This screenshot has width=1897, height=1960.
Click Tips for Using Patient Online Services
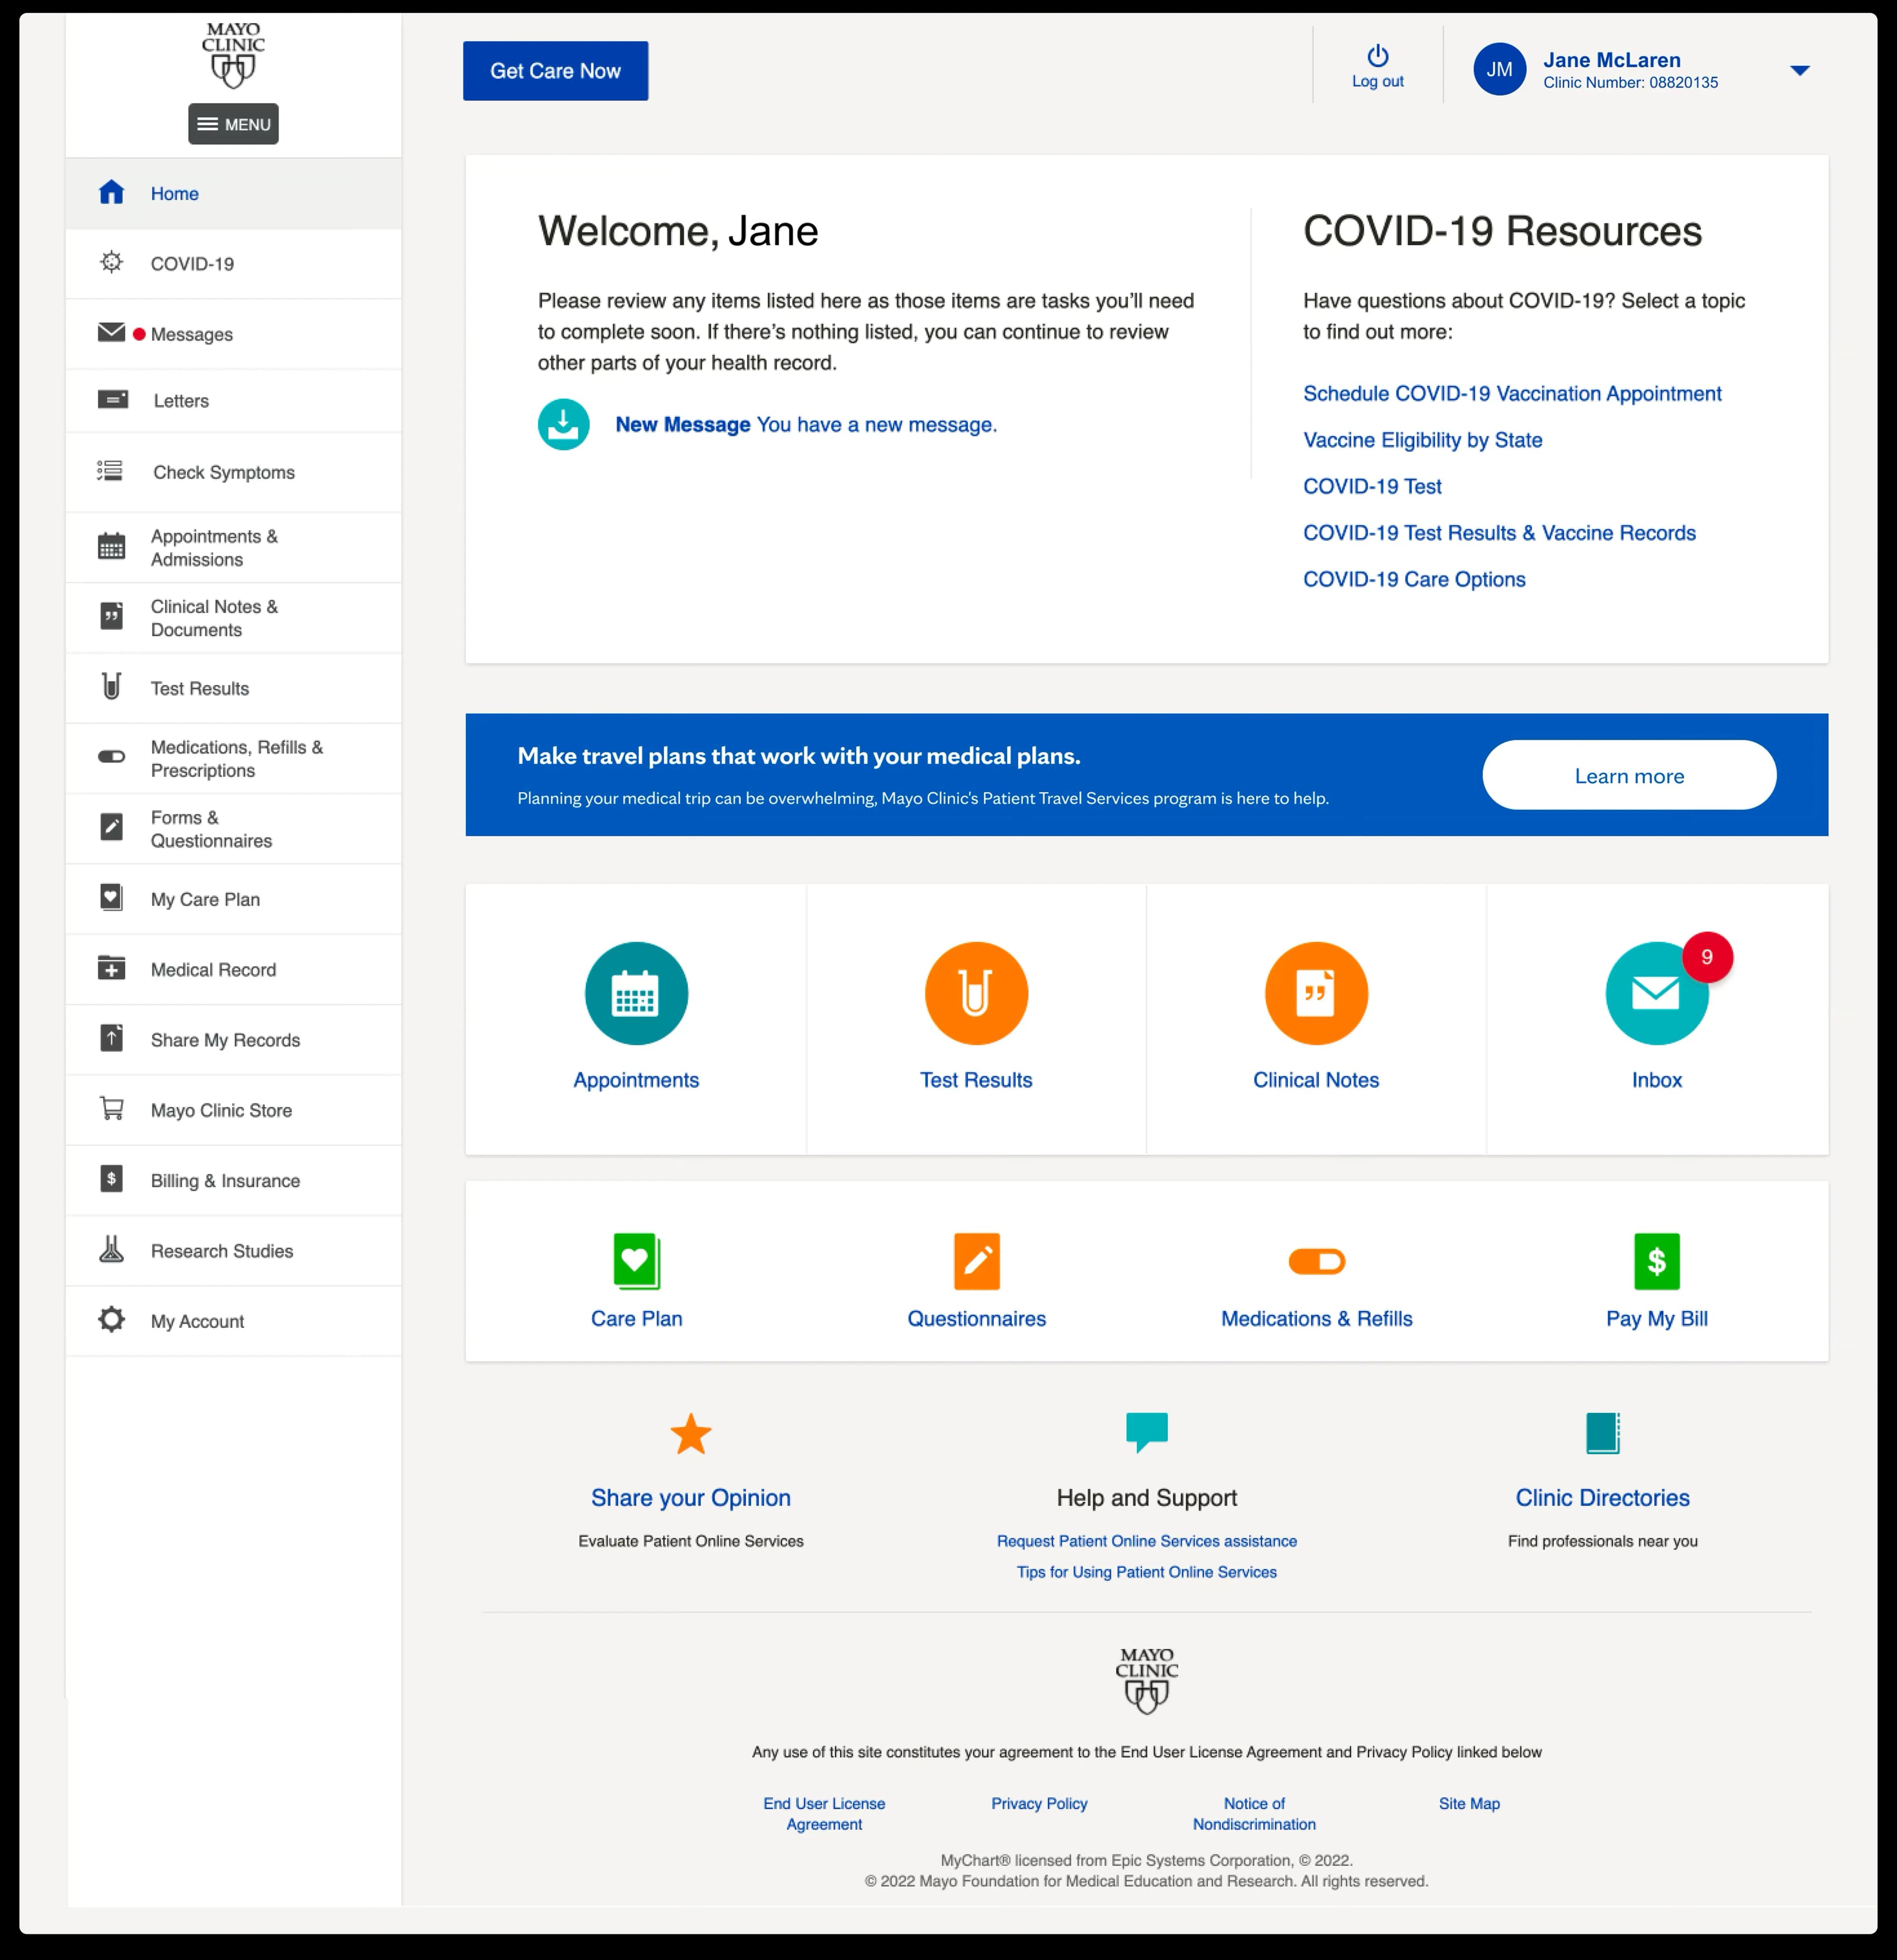click(1146, 1572)
